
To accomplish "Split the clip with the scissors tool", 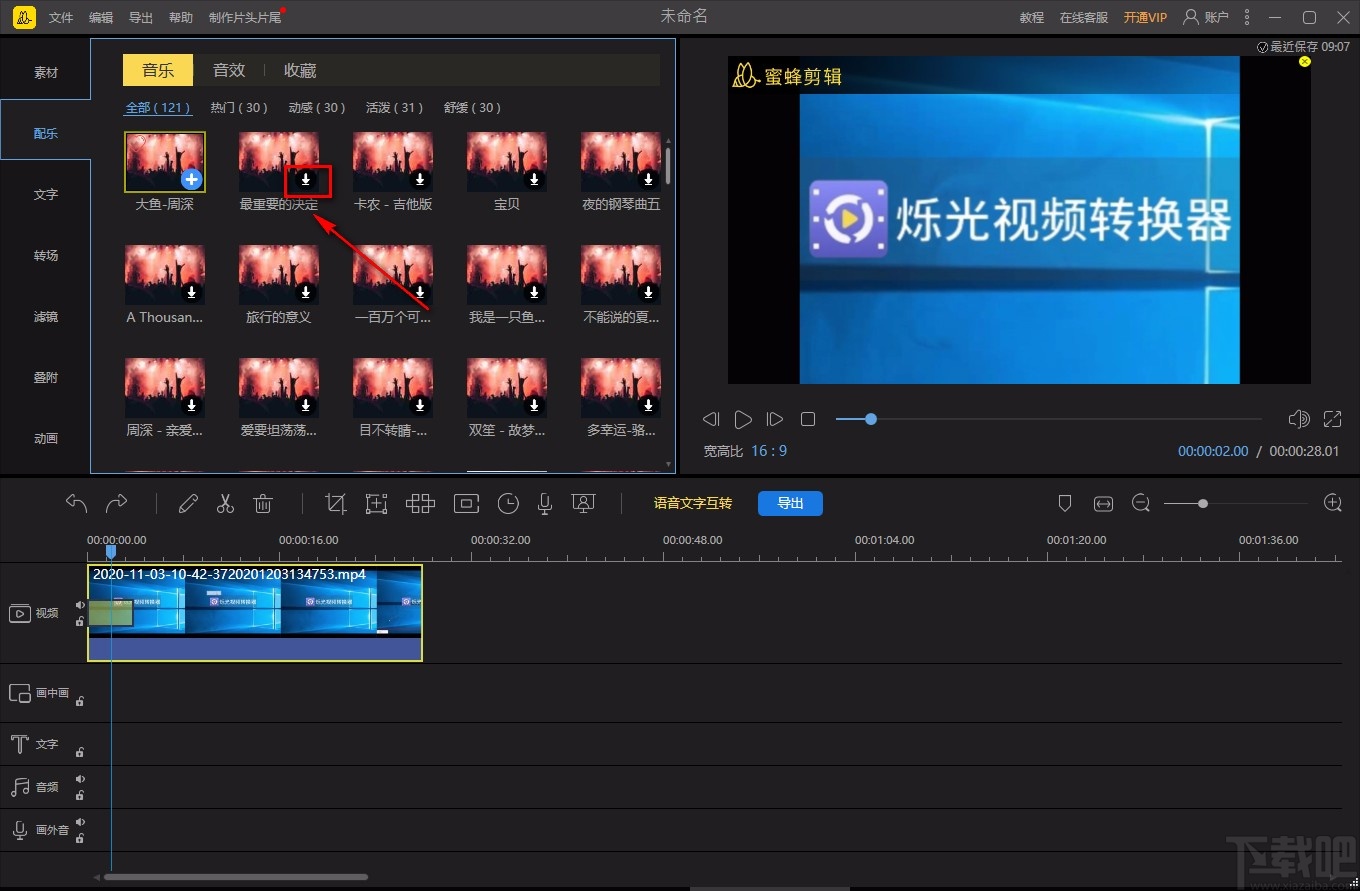I will (x=225, y=503).
